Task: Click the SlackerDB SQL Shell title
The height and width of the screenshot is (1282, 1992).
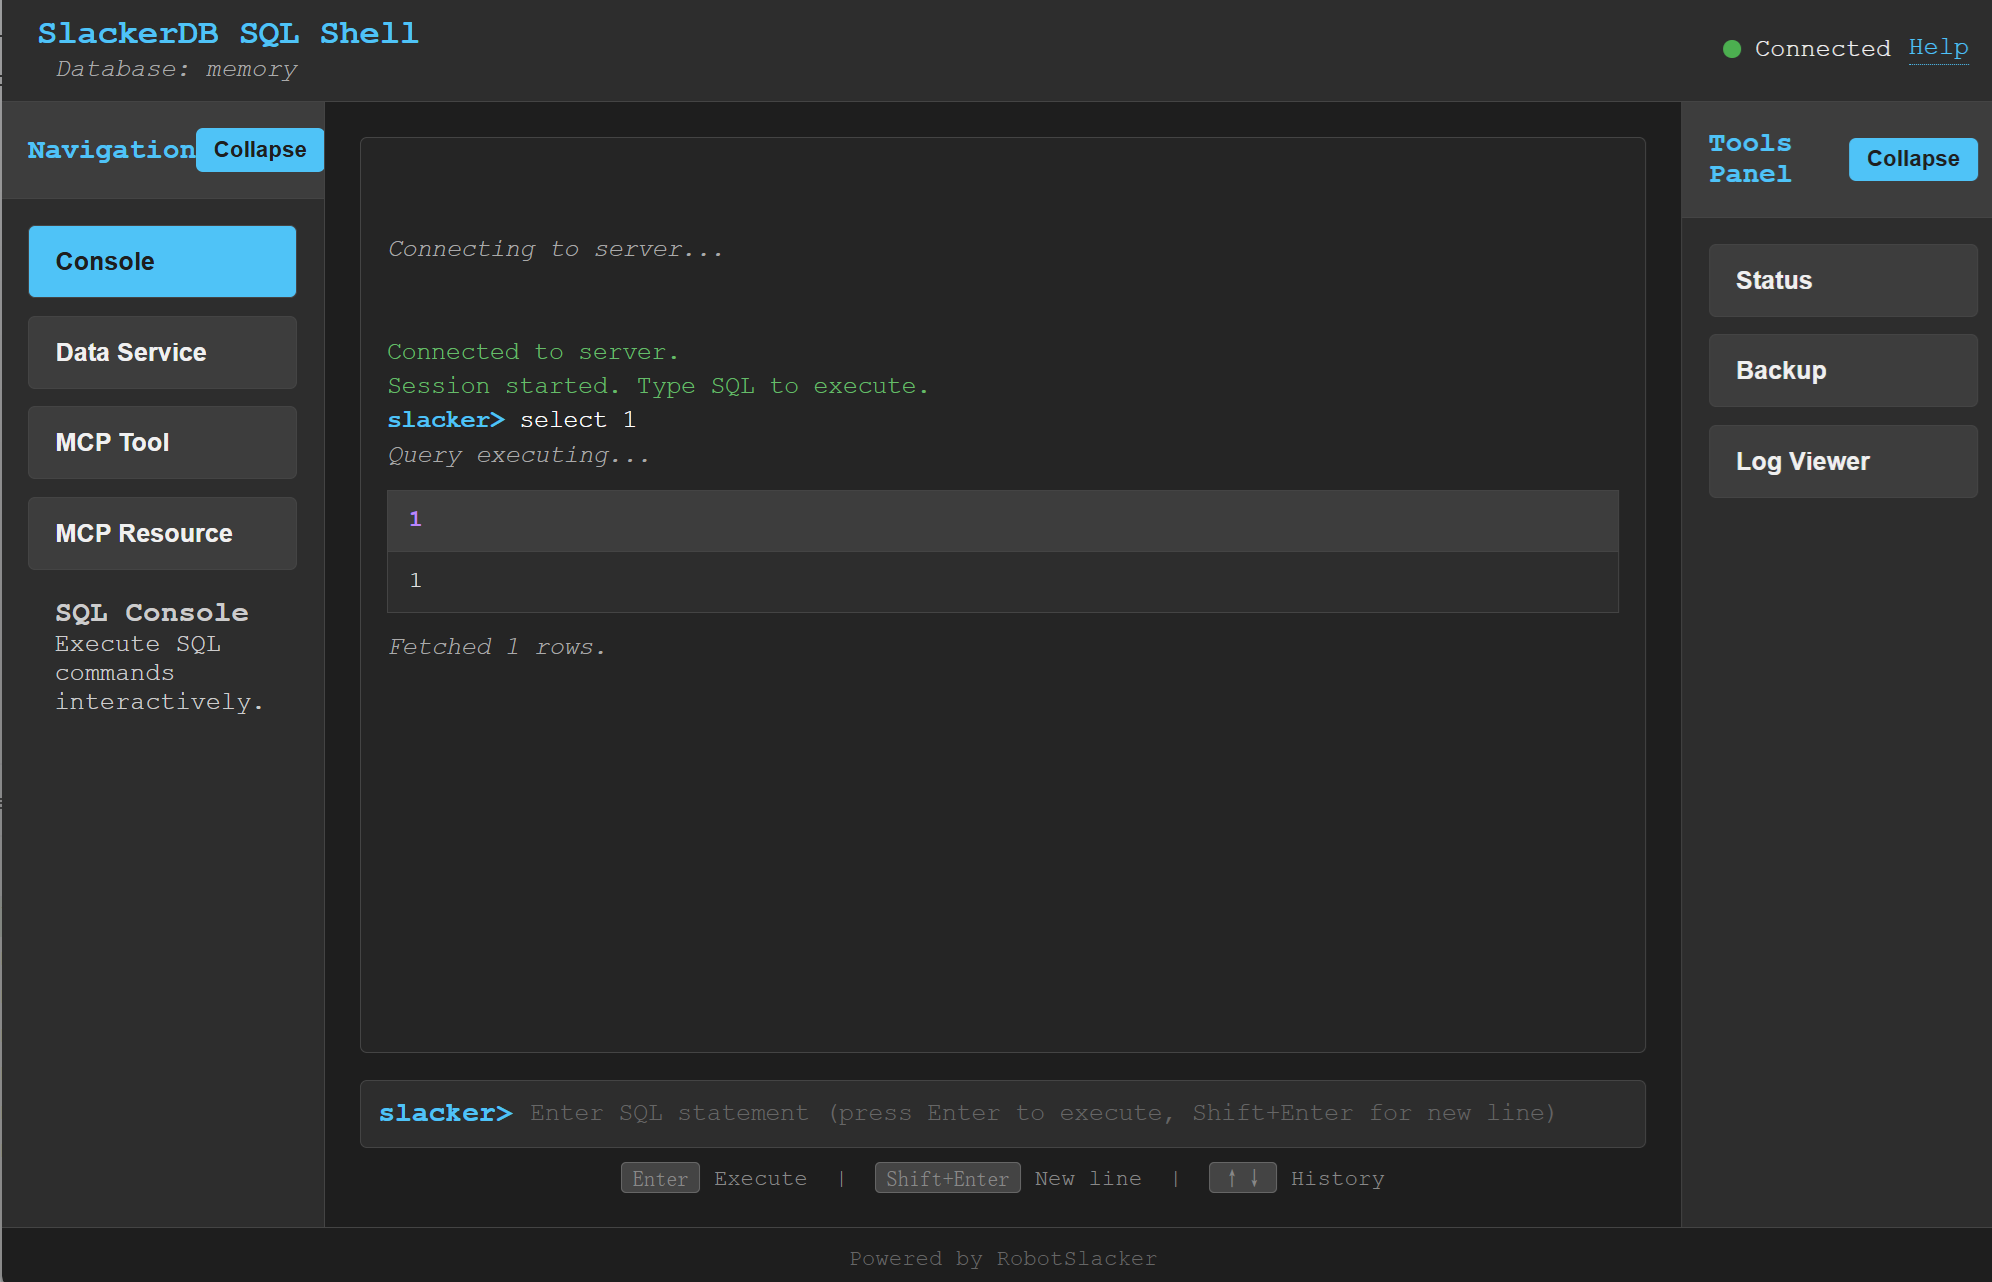Action: point(228,34)
